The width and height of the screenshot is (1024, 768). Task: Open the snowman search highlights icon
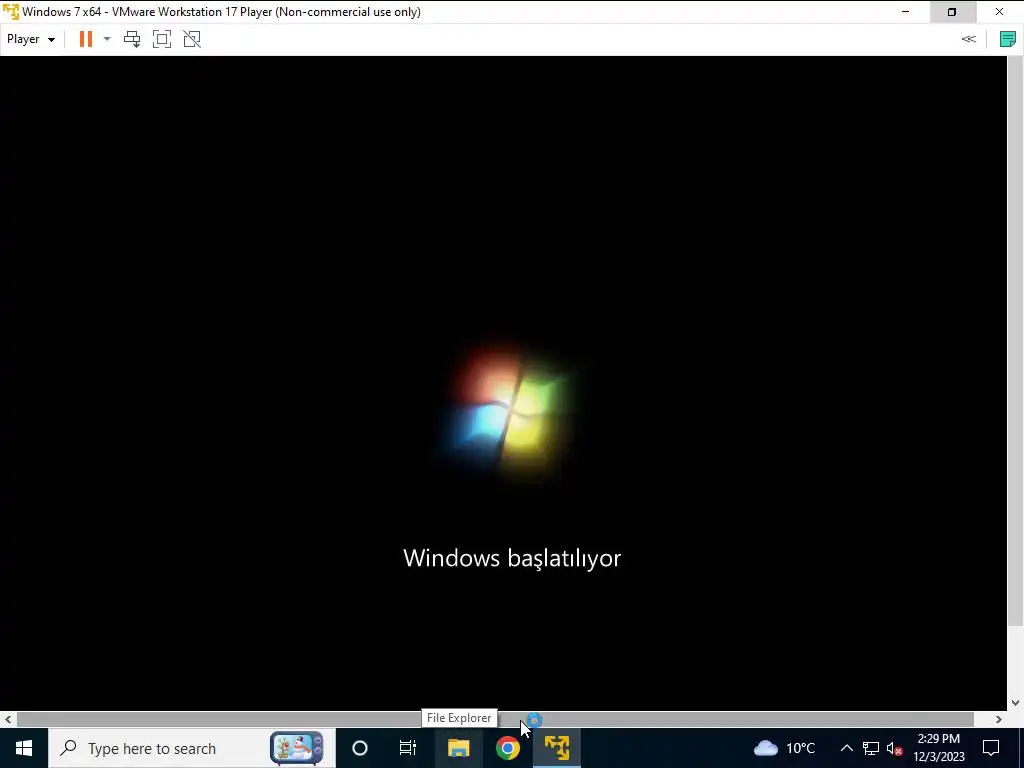[x=296, y=748]
